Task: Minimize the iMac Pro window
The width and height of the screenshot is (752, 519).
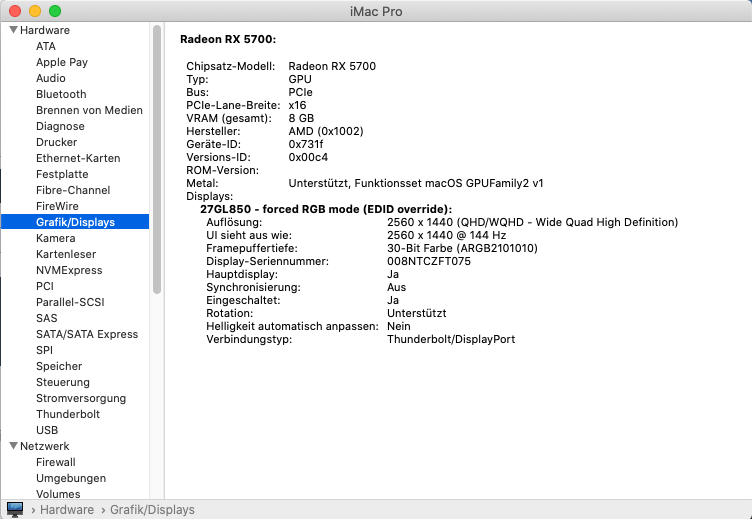Action: (x=35, y=11)
